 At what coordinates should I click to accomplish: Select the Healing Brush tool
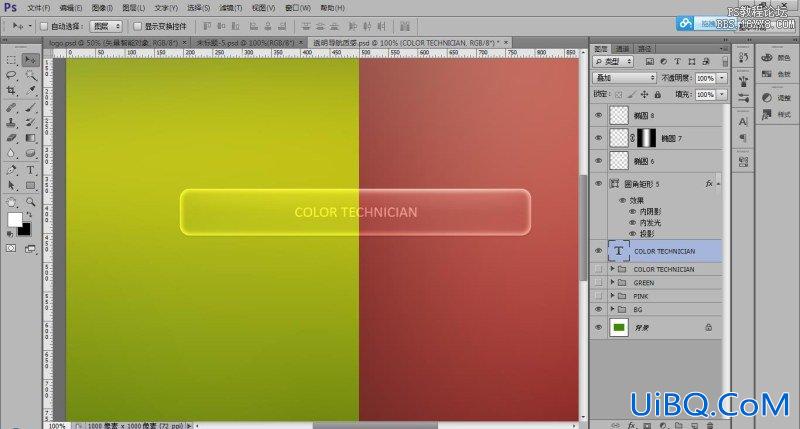coord(11,108)
